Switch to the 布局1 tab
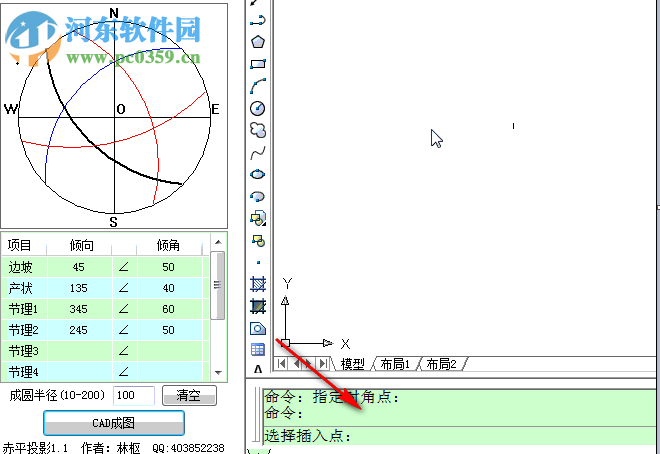 coord(395,364)
